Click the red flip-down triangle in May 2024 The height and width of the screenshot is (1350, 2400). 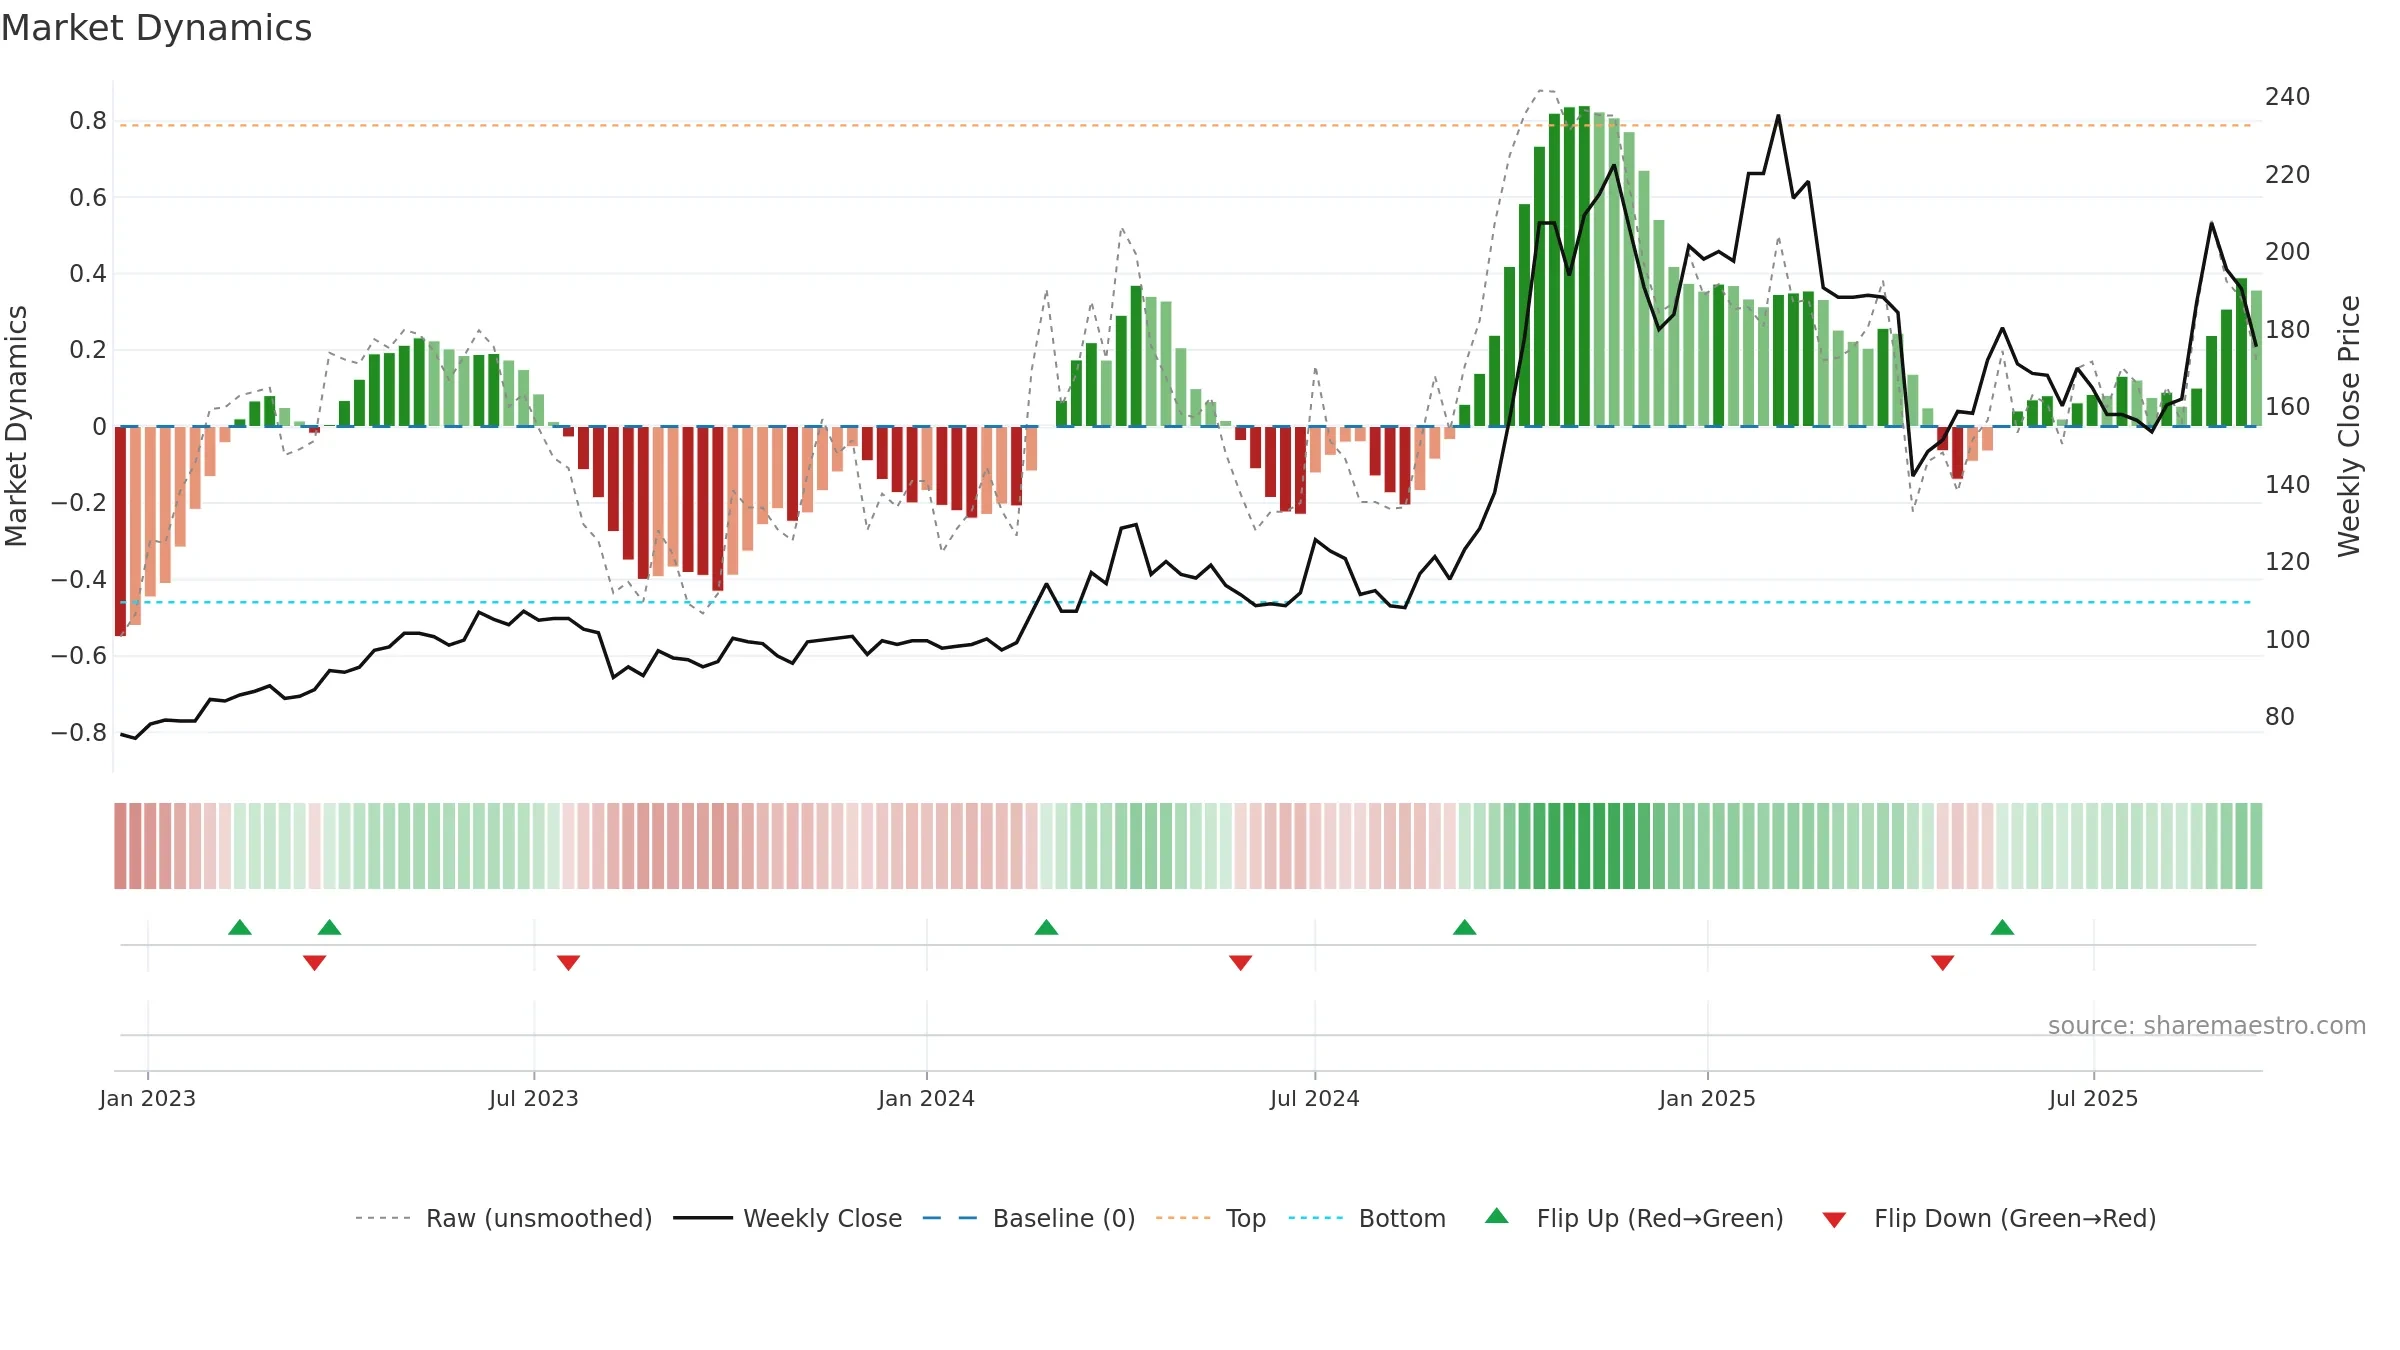1240,963
